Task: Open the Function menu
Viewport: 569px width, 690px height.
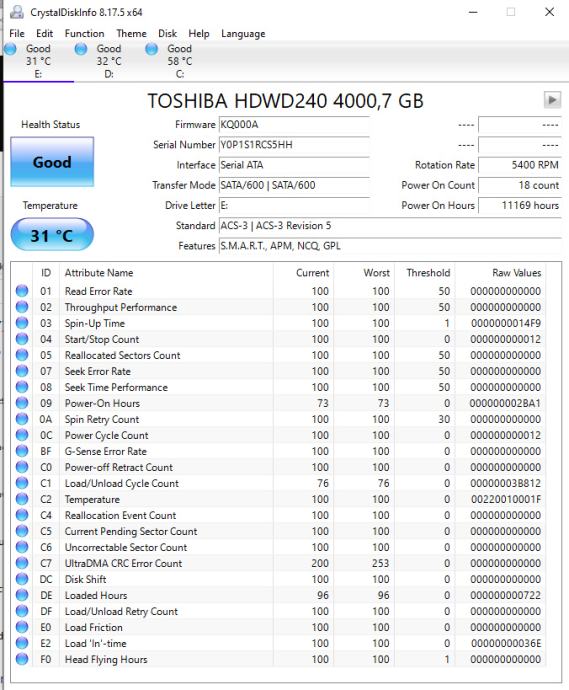Action: tap(84, 33)
